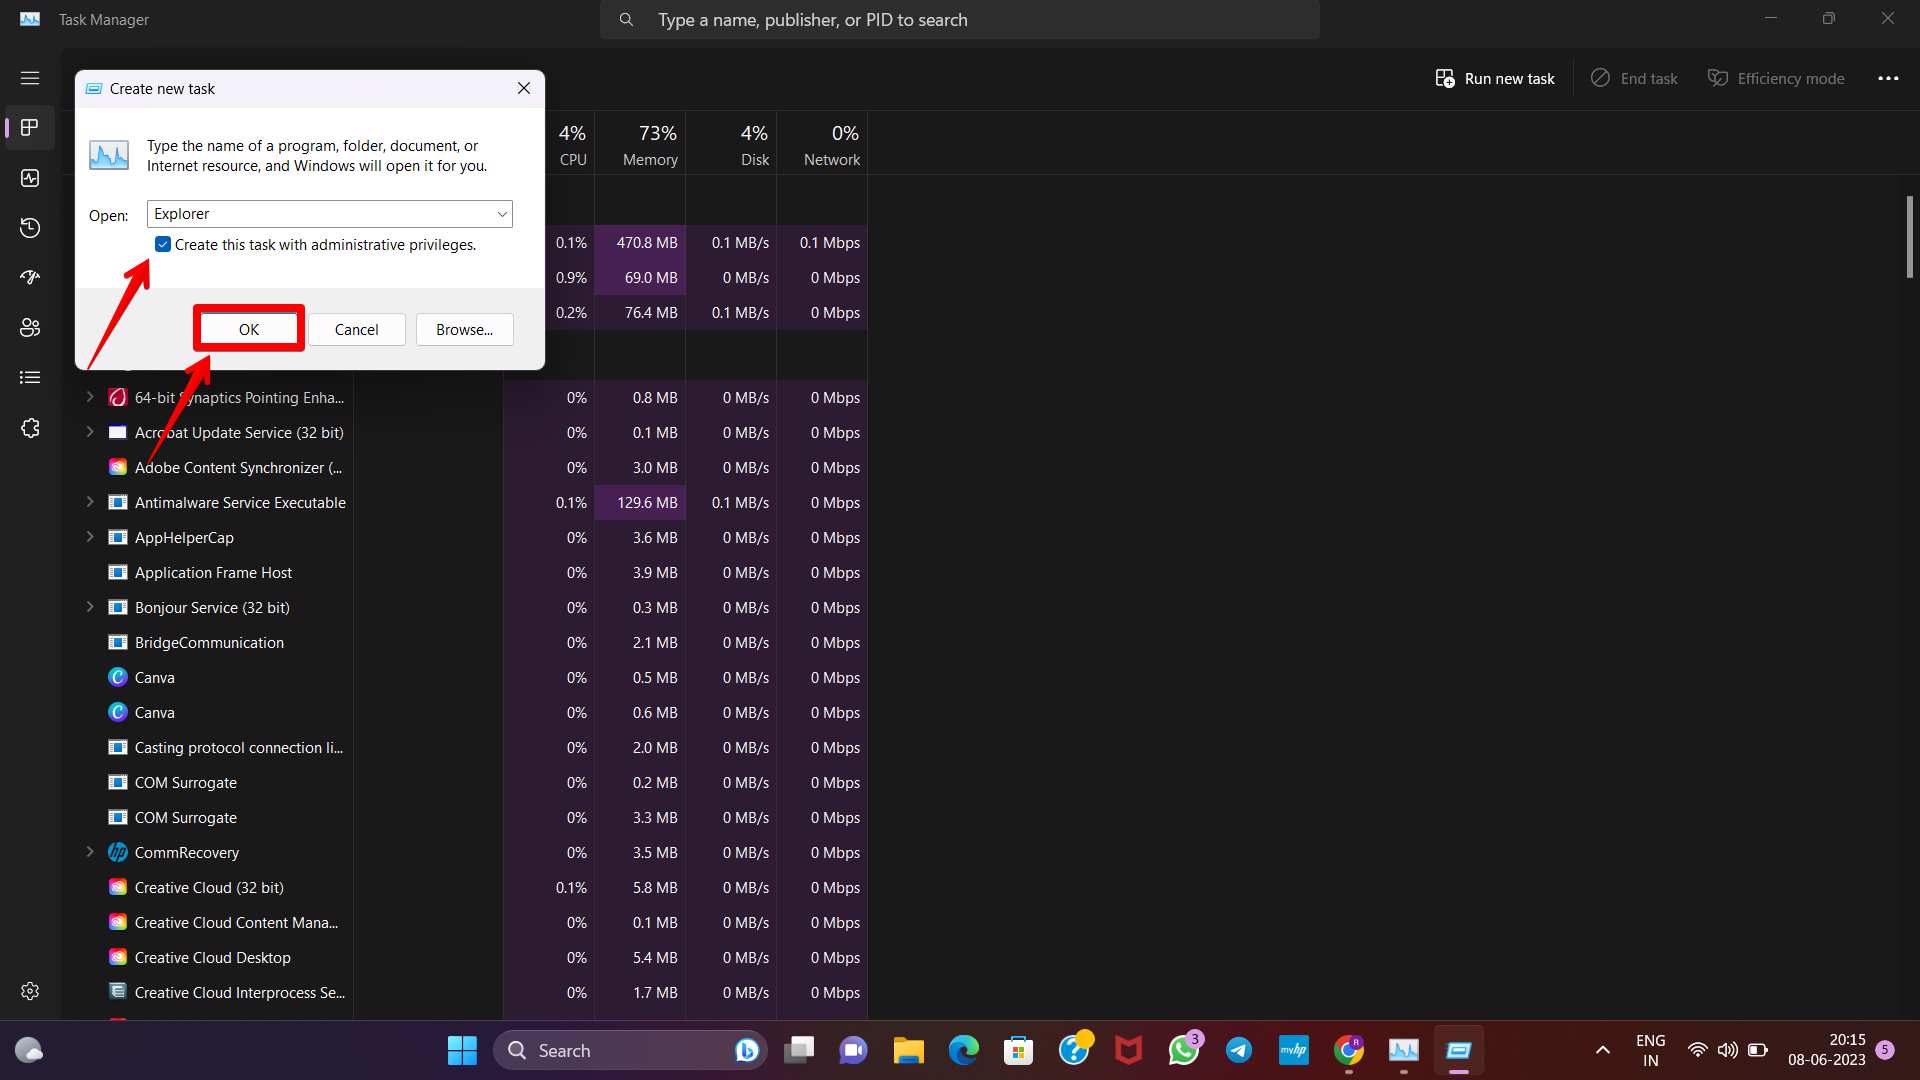The width and height of the screenshot is (1920, 1080).
Task: Open the Performance section in Task Manager sidebar
Action: 30,178
